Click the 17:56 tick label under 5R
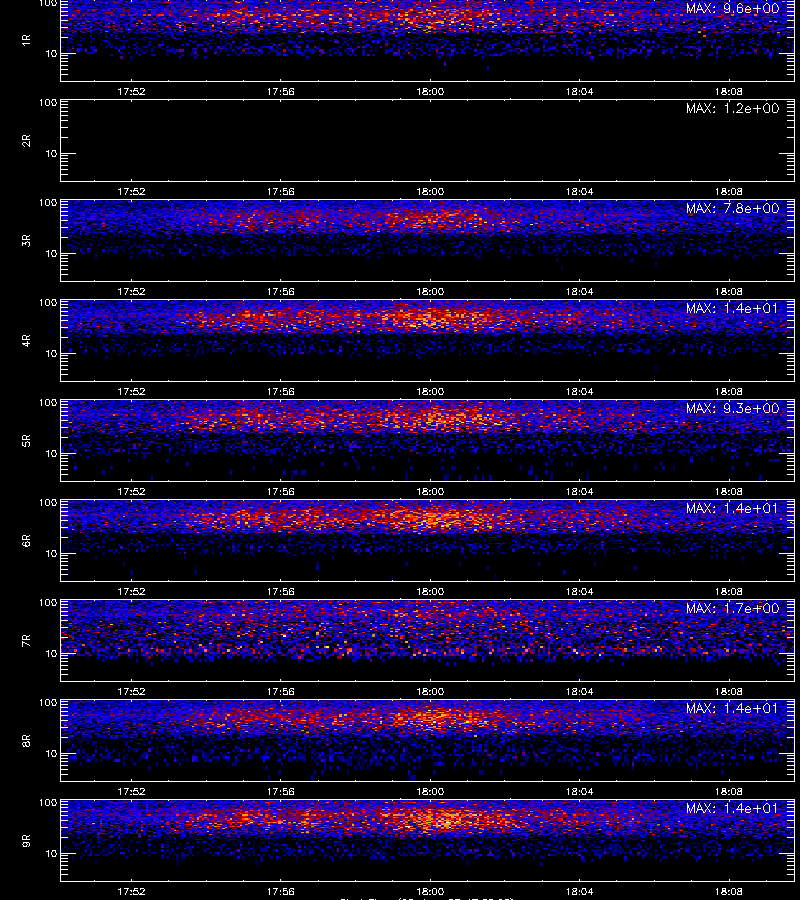The image size is (800, 900). click(x=281, y=492)
